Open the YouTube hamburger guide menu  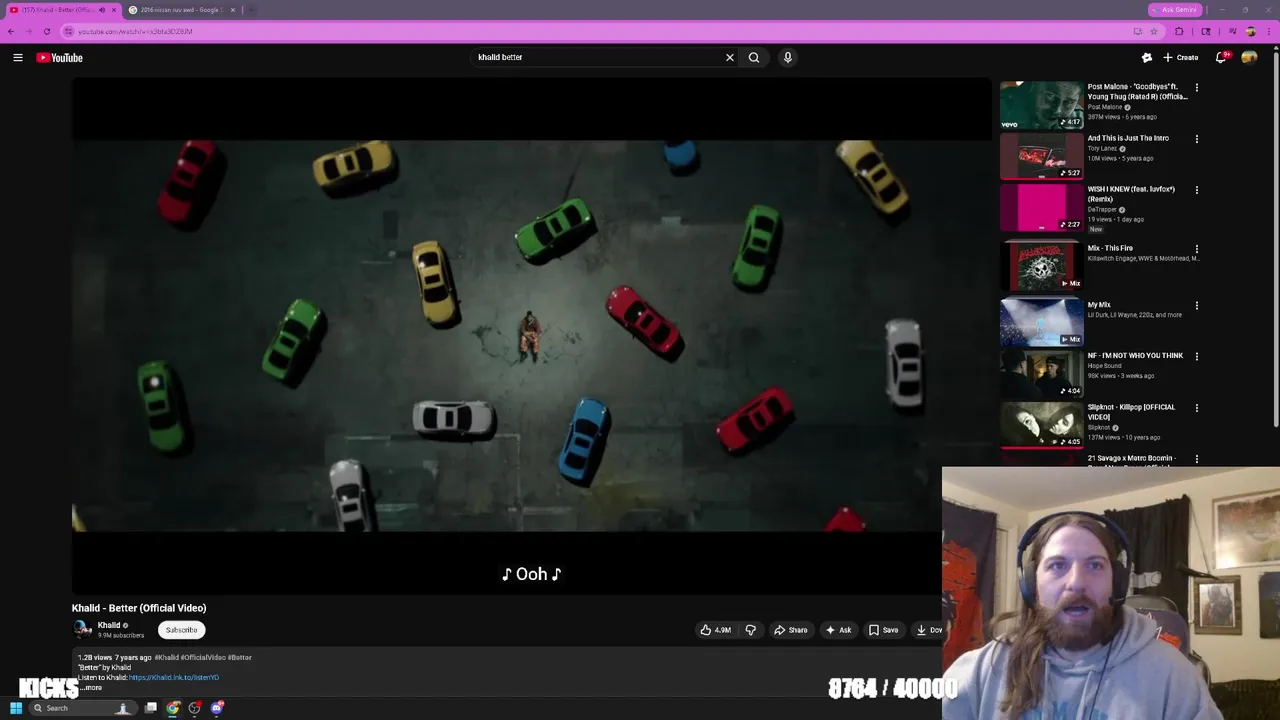click(x=17, y=57)
